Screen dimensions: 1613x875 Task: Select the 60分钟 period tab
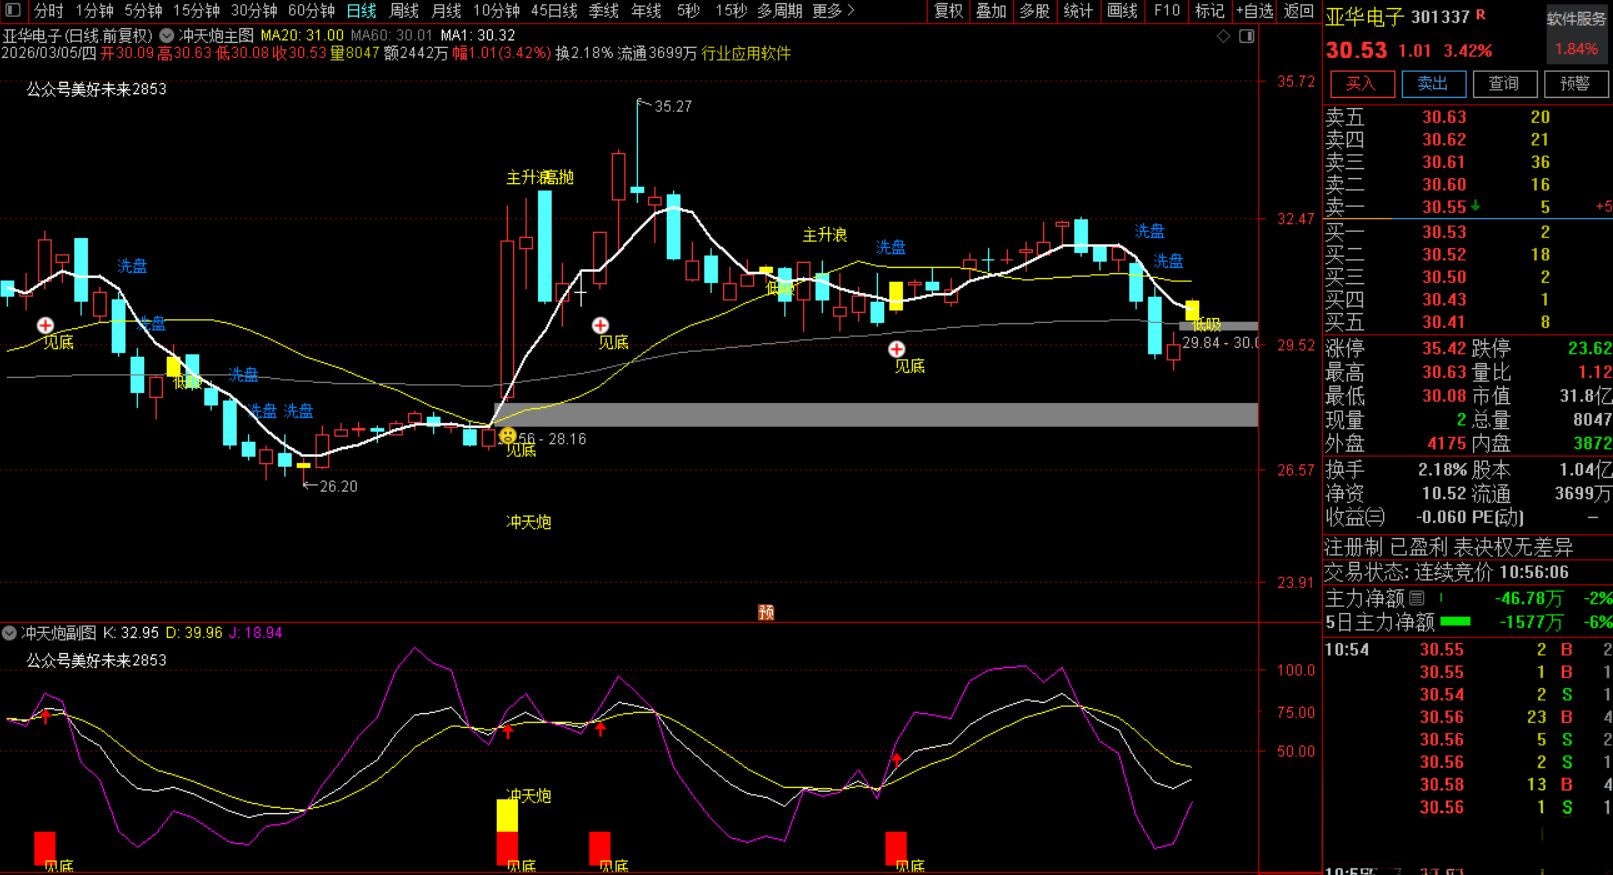[311, 11]
